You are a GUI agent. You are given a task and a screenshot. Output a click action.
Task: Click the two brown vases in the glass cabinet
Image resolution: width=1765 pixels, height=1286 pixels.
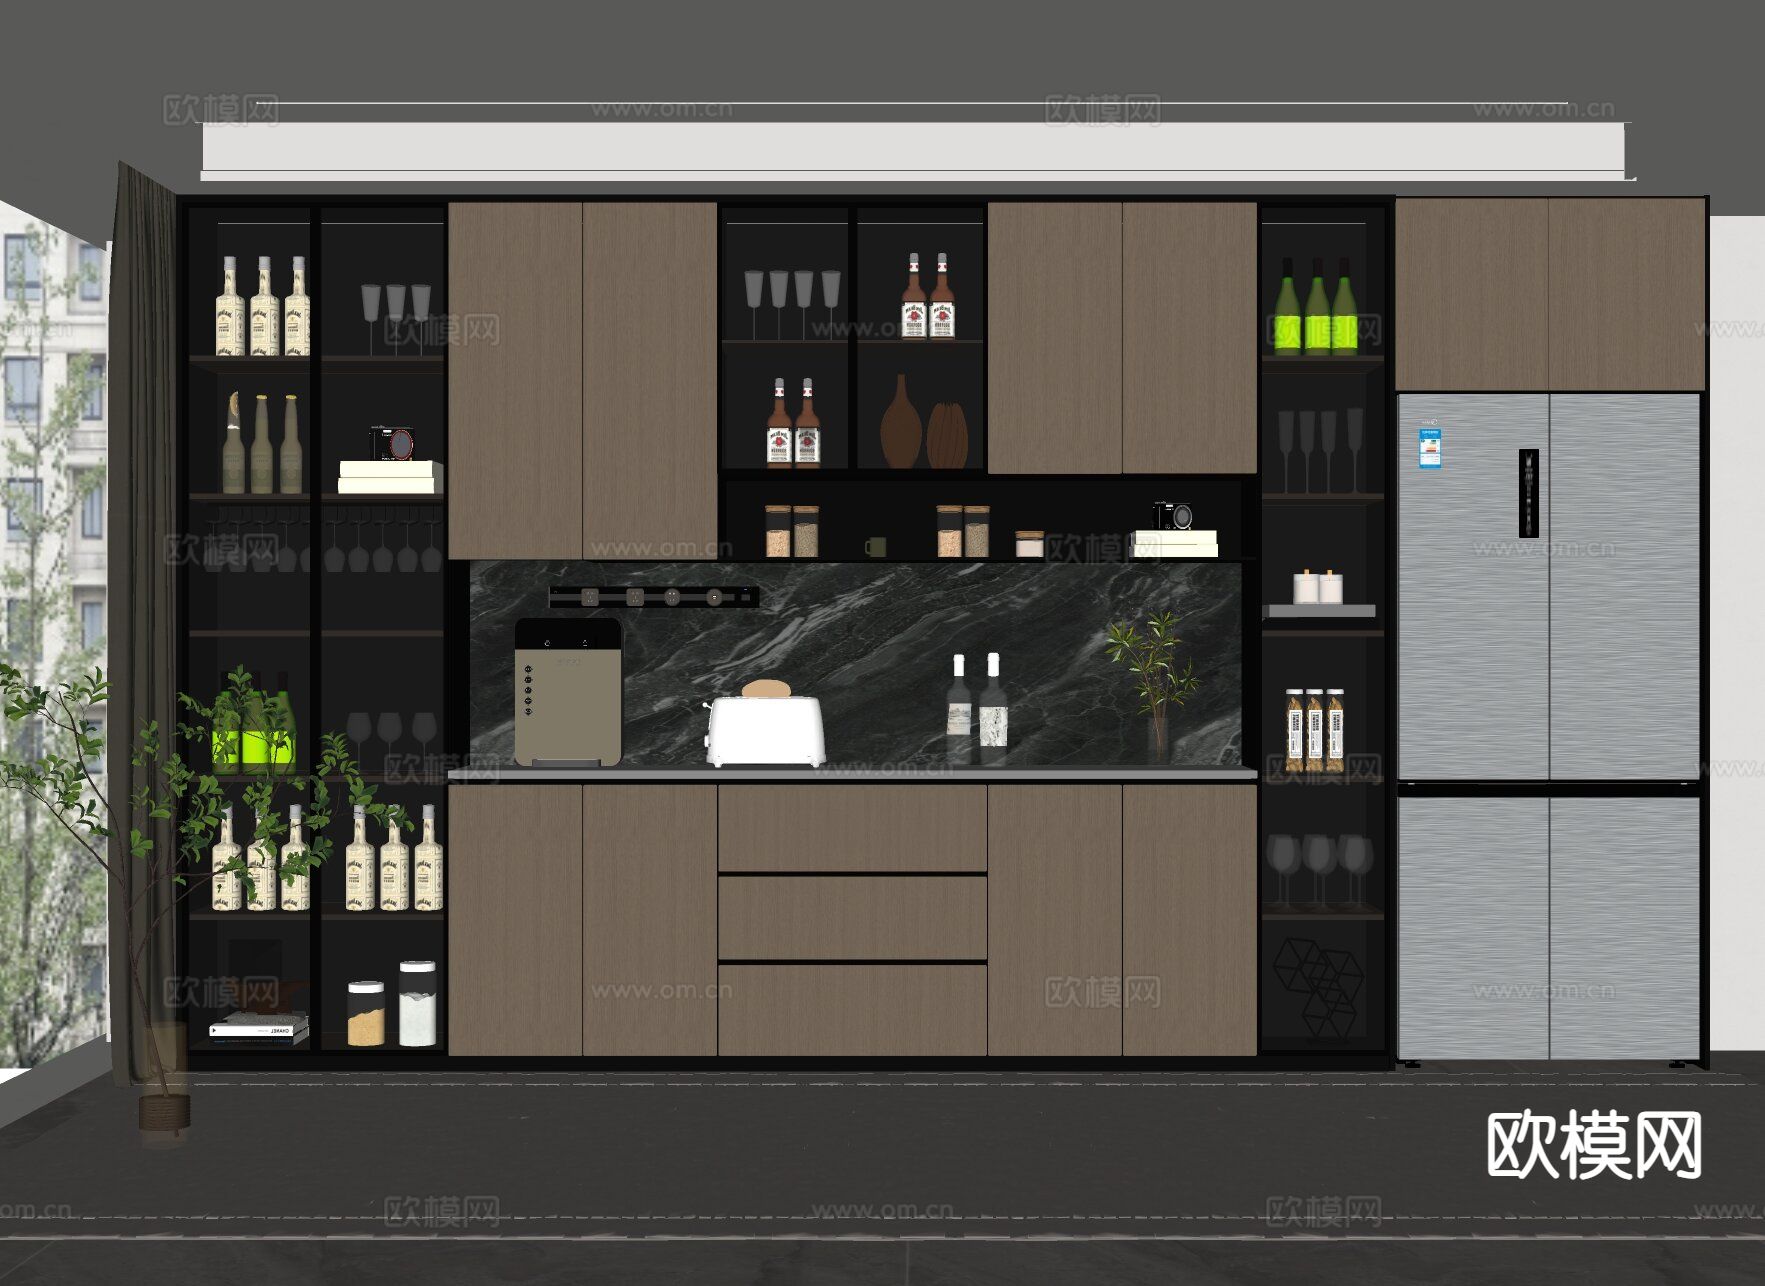[x=925, y=422]
